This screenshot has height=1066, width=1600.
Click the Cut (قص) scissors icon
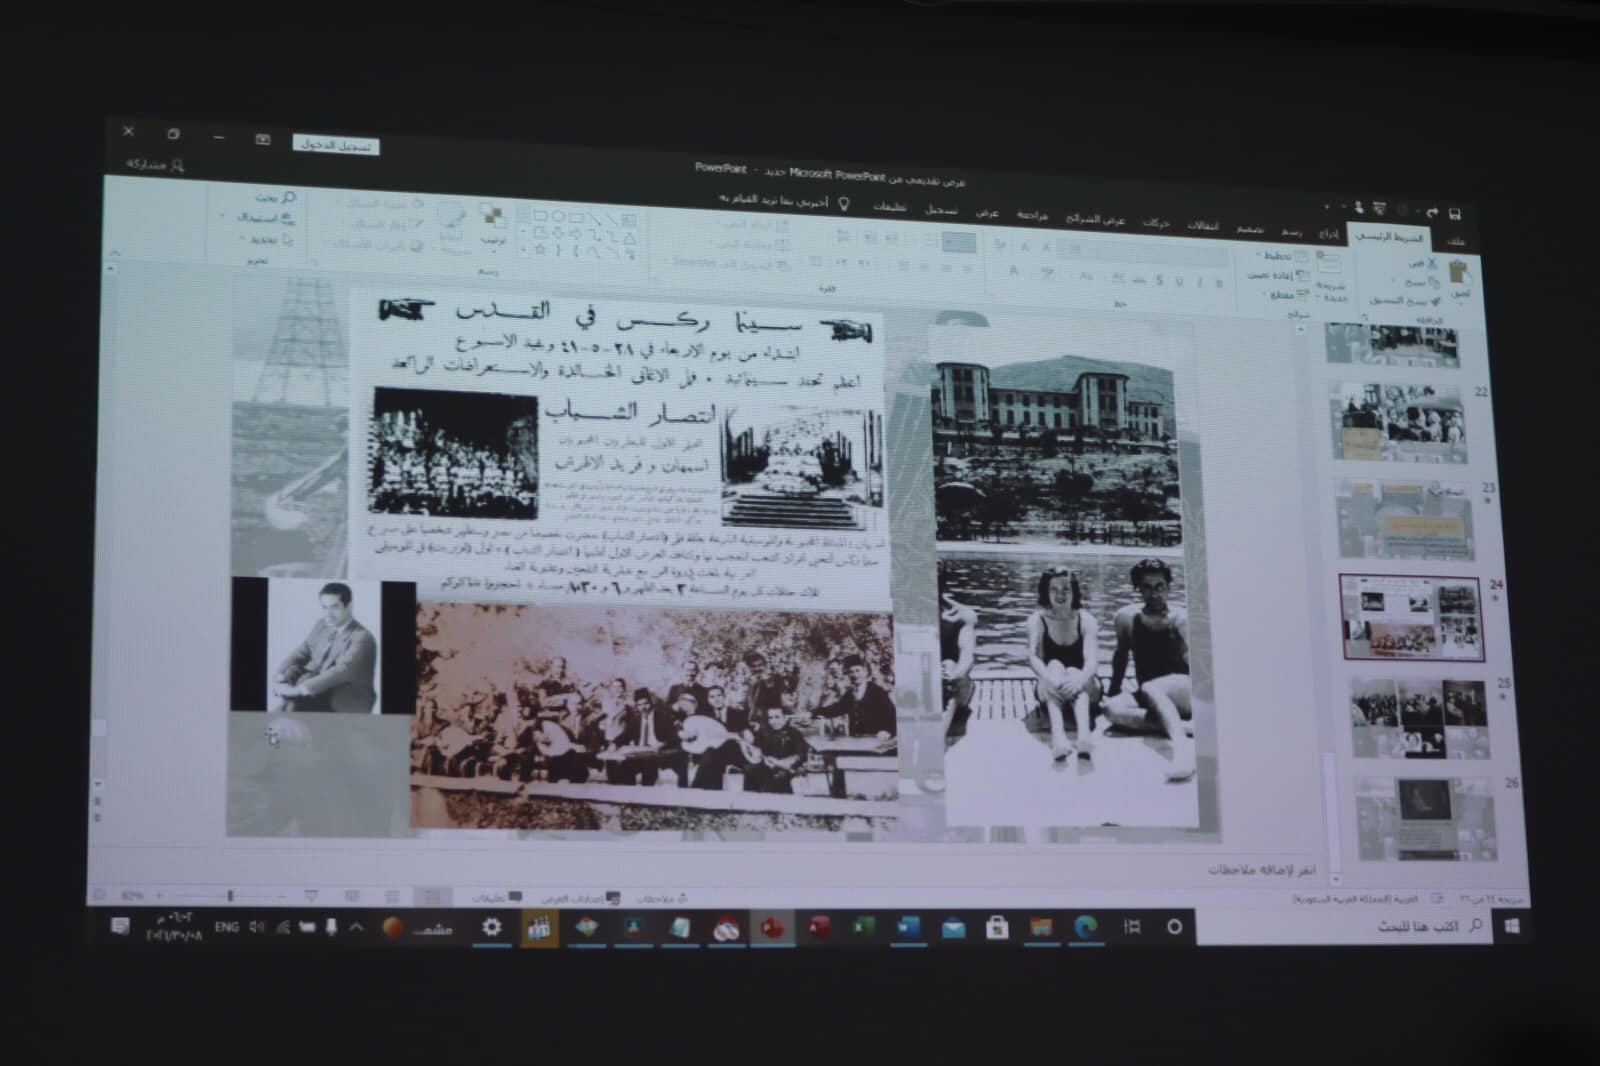click(1430, 265)
